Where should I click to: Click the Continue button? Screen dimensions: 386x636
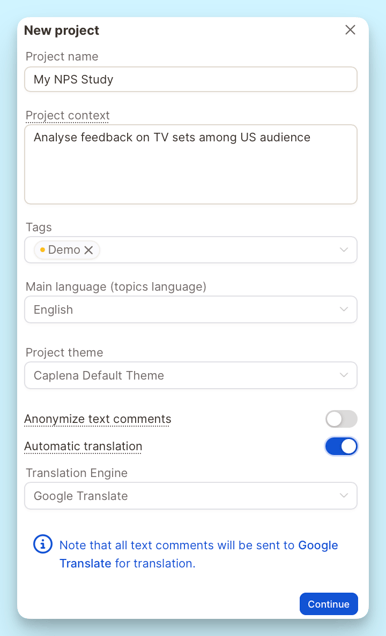328,604
